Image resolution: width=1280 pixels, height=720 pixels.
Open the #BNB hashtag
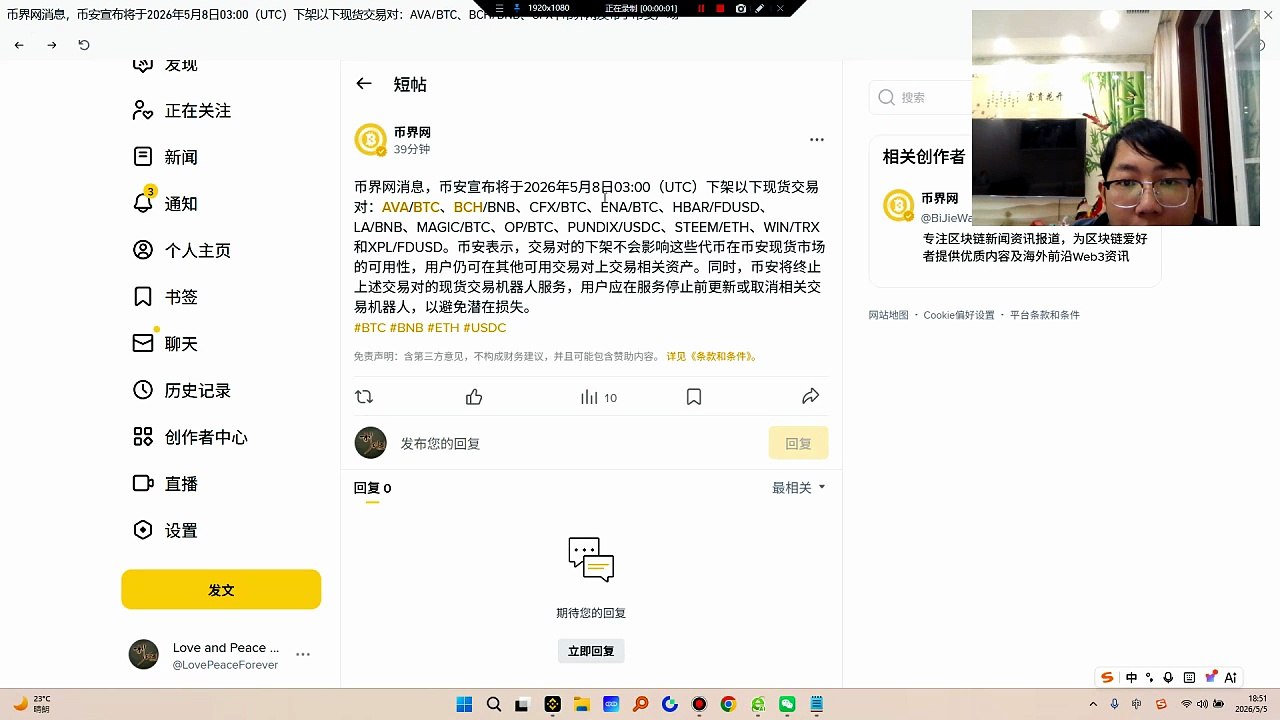(x=407, y=328)
